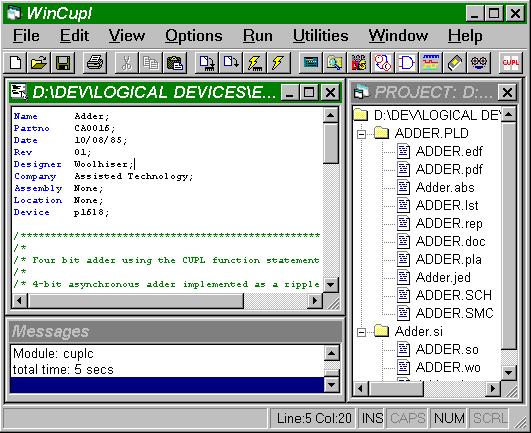531x433 pixels.
Task: Click the Paste clipboard icon
Action: (174, 63)
